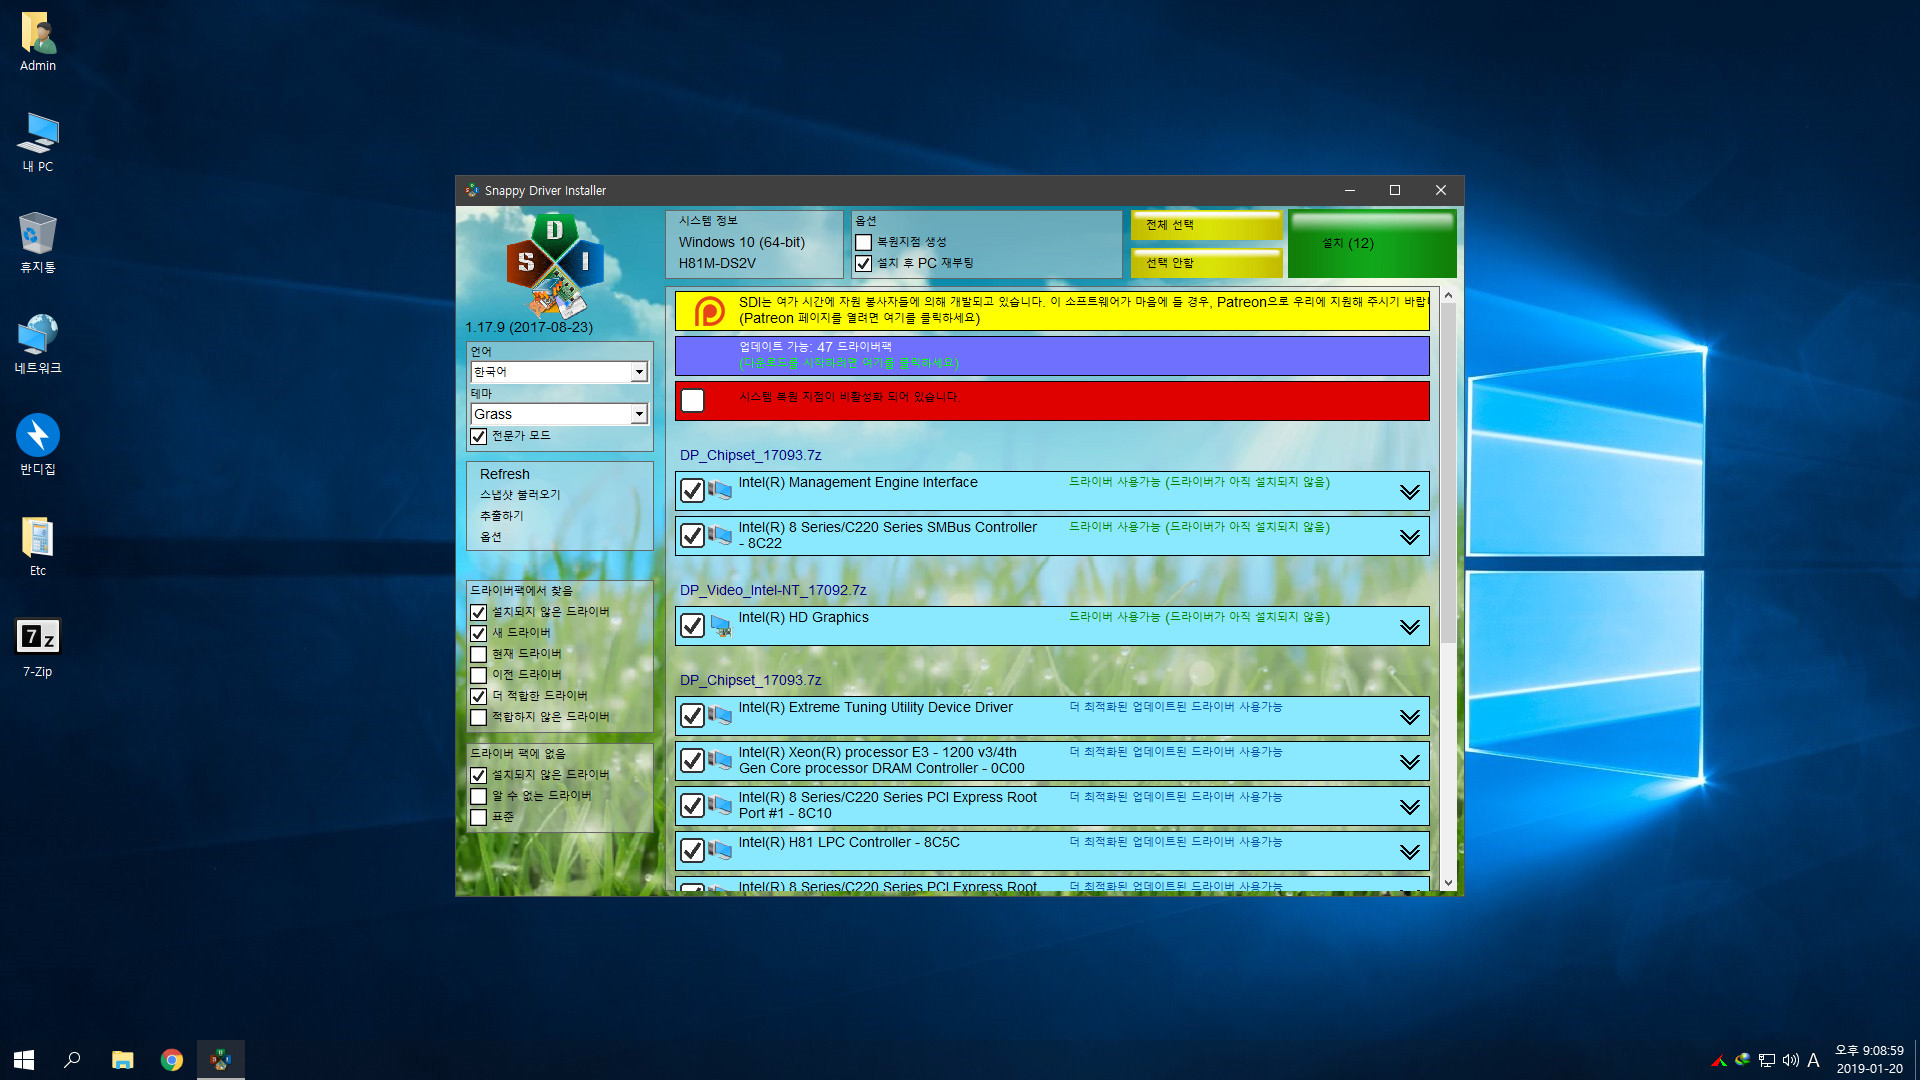The image size is (1920, 1080).
Task: Click device icon beside Intel HD Graphics
Action: click(720, 626)
